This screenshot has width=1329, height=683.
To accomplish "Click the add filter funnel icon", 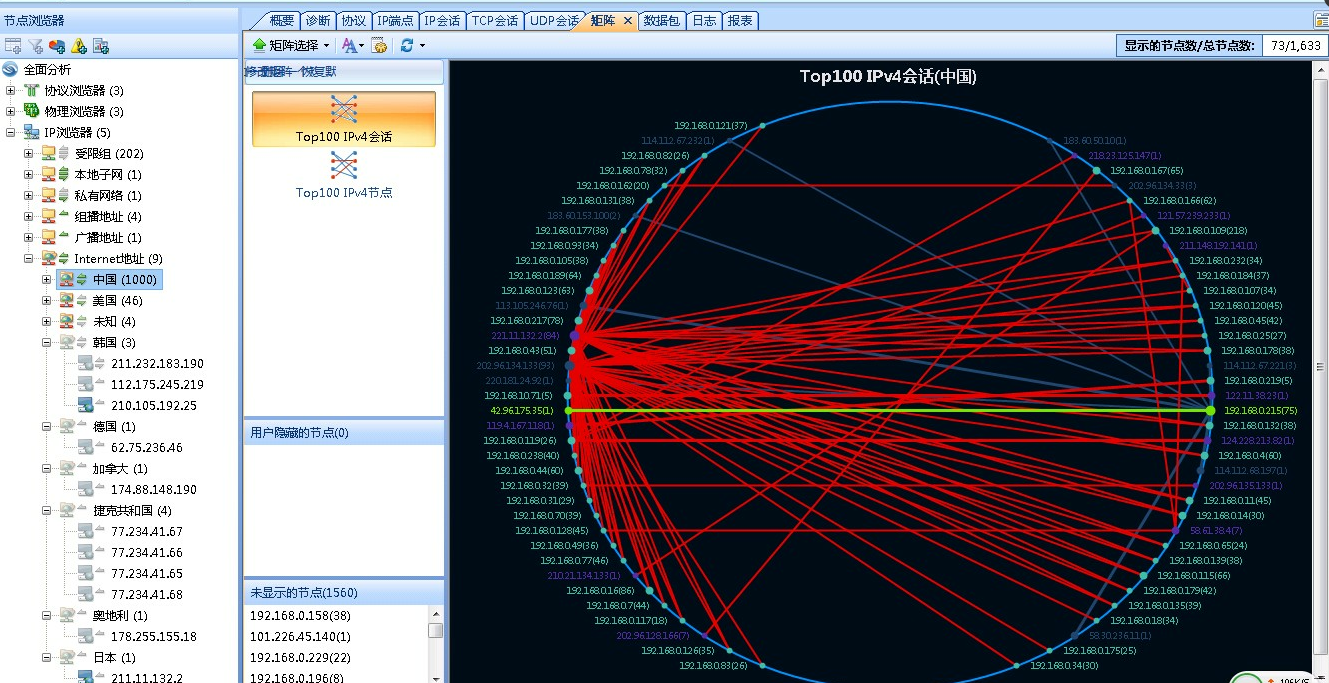I will click(35, 46).
